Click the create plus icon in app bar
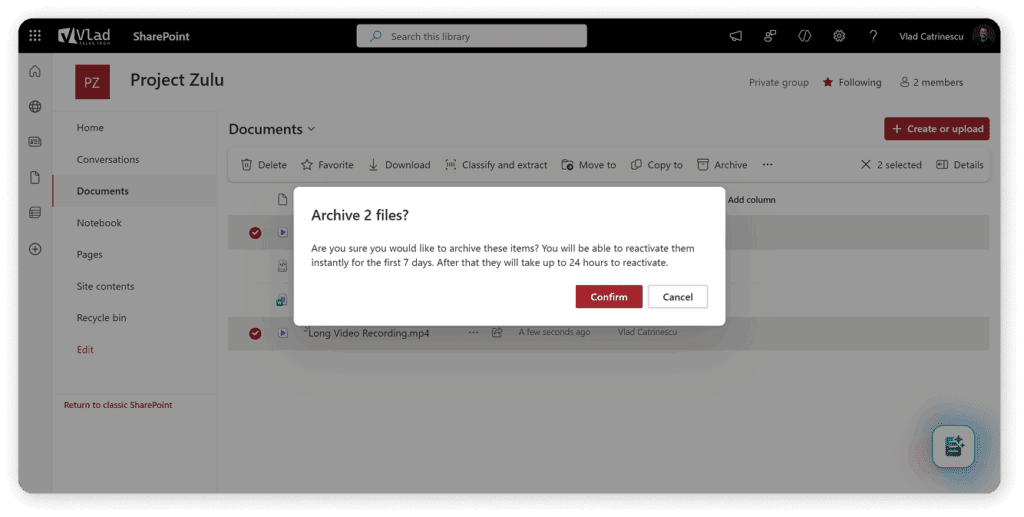This screenshot has height=517, width=1024. pyautogui.click(x=35, y=249)
